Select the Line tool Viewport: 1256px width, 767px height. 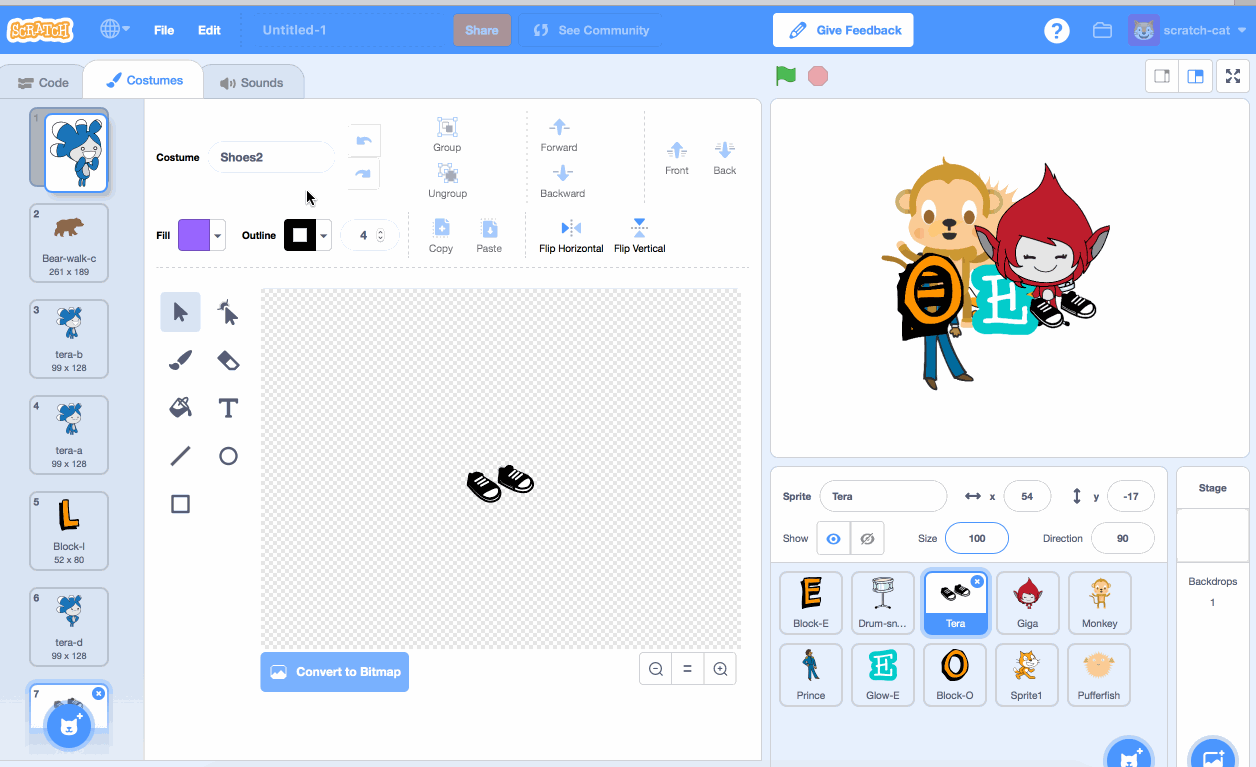180,456
